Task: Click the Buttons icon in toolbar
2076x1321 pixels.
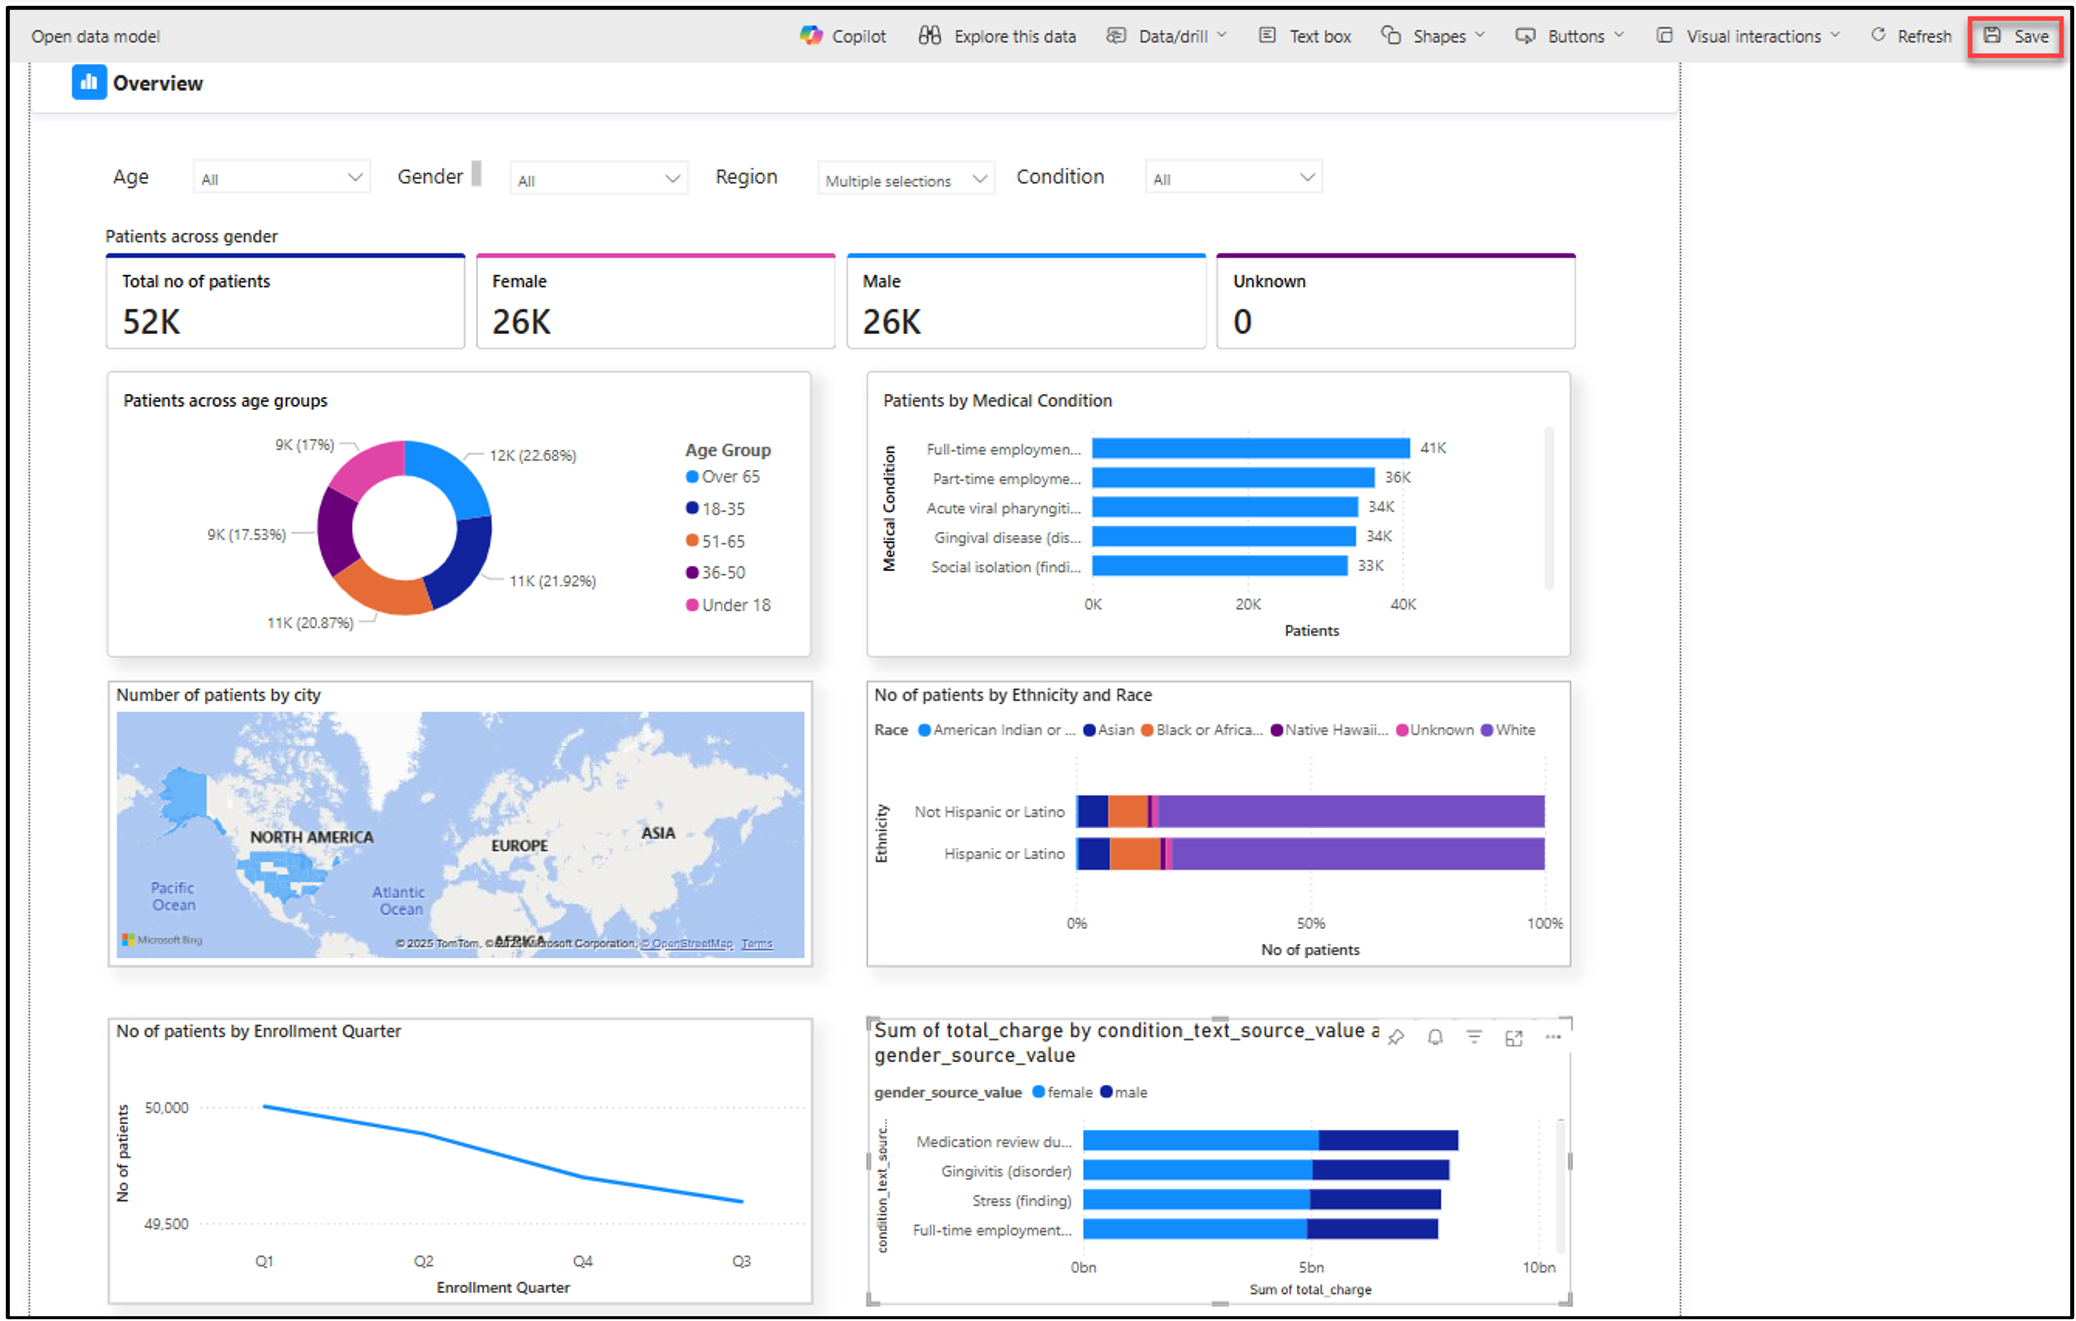Action: pos(1524,35)
